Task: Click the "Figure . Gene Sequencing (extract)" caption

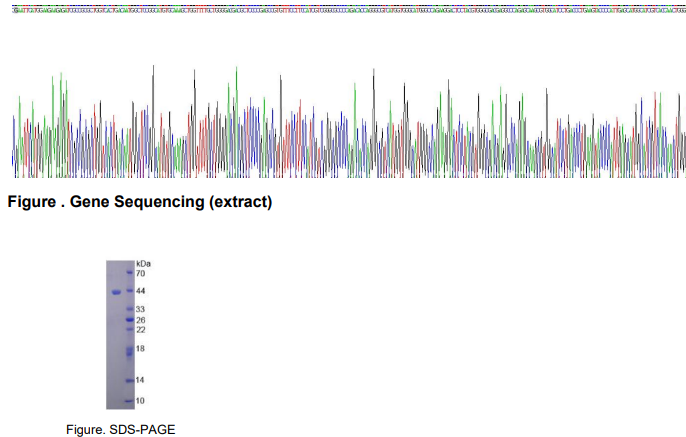Action: (x=139, y=203)
